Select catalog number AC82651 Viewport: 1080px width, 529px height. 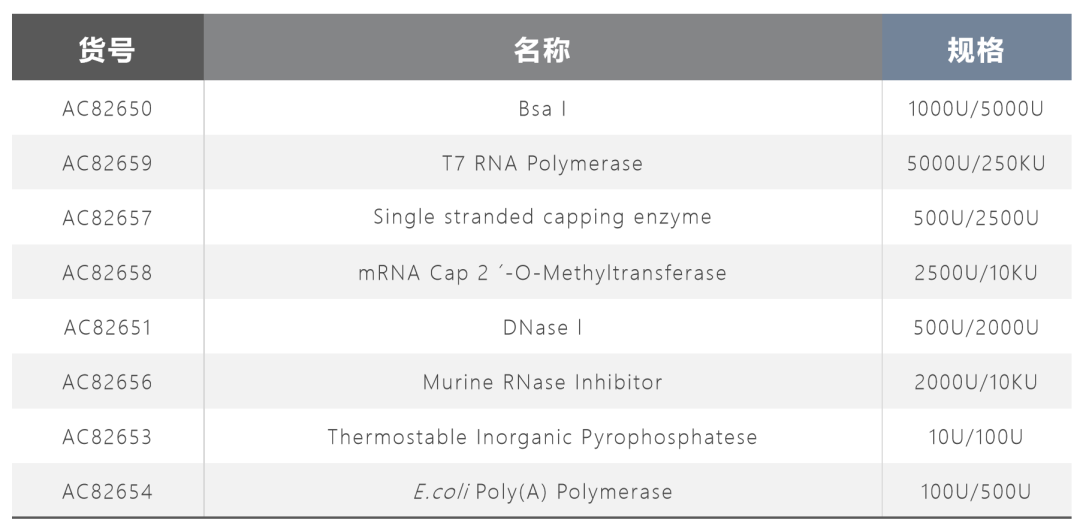(107, 327)
